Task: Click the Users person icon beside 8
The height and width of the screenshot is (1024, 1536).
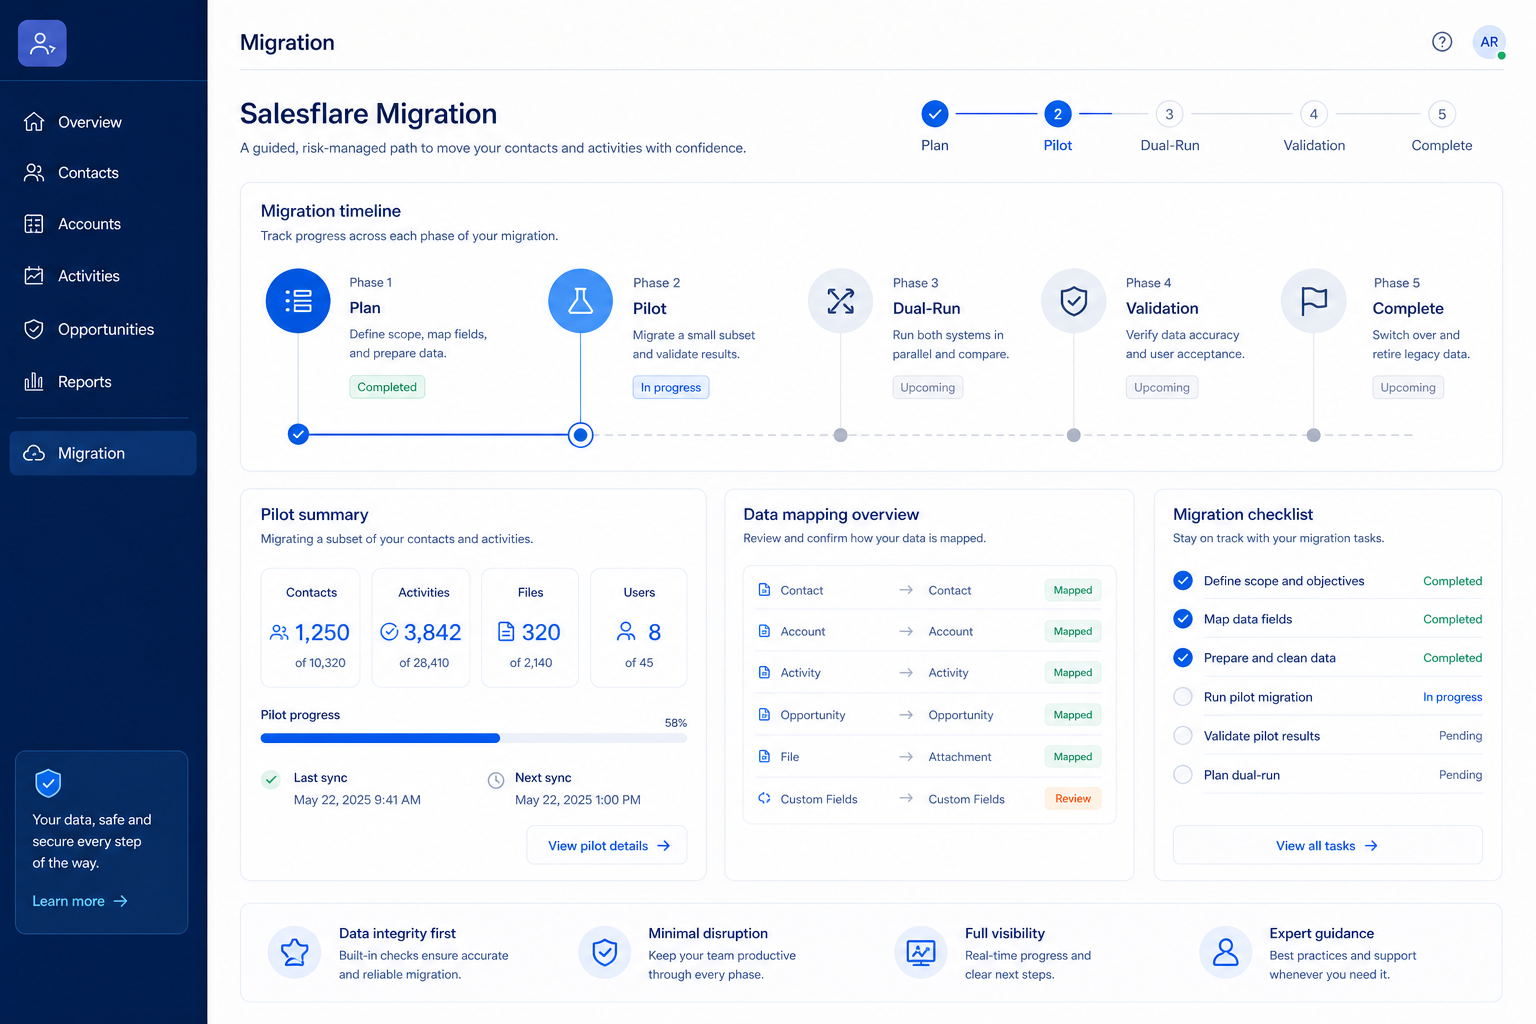Action: [626, 631]
